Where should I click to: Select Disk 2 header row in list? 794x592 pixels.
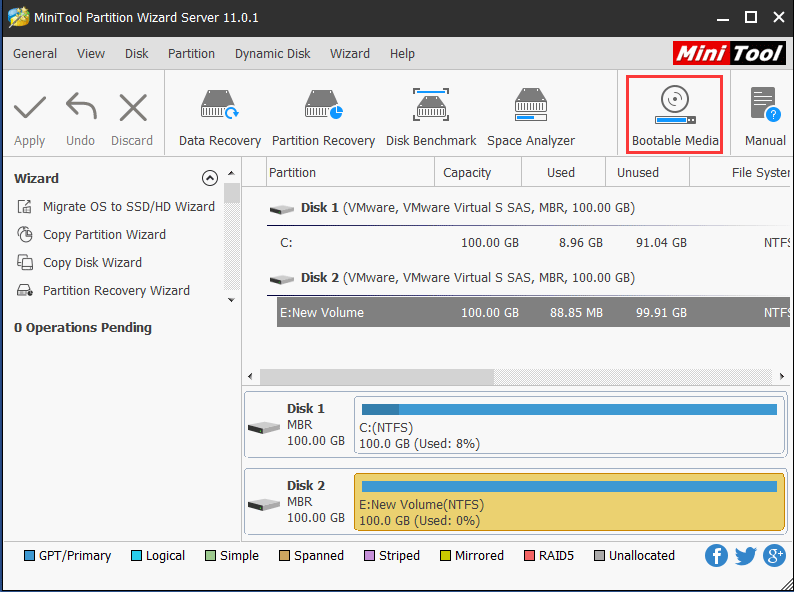[528, 278]
